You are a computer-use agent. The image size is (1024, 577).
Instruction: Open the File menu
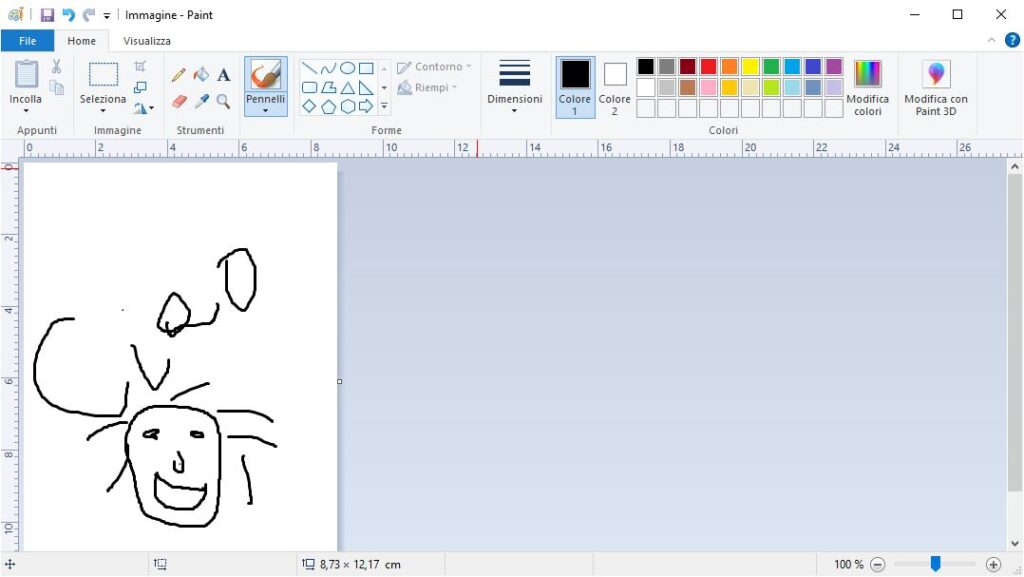pos(27,40)
